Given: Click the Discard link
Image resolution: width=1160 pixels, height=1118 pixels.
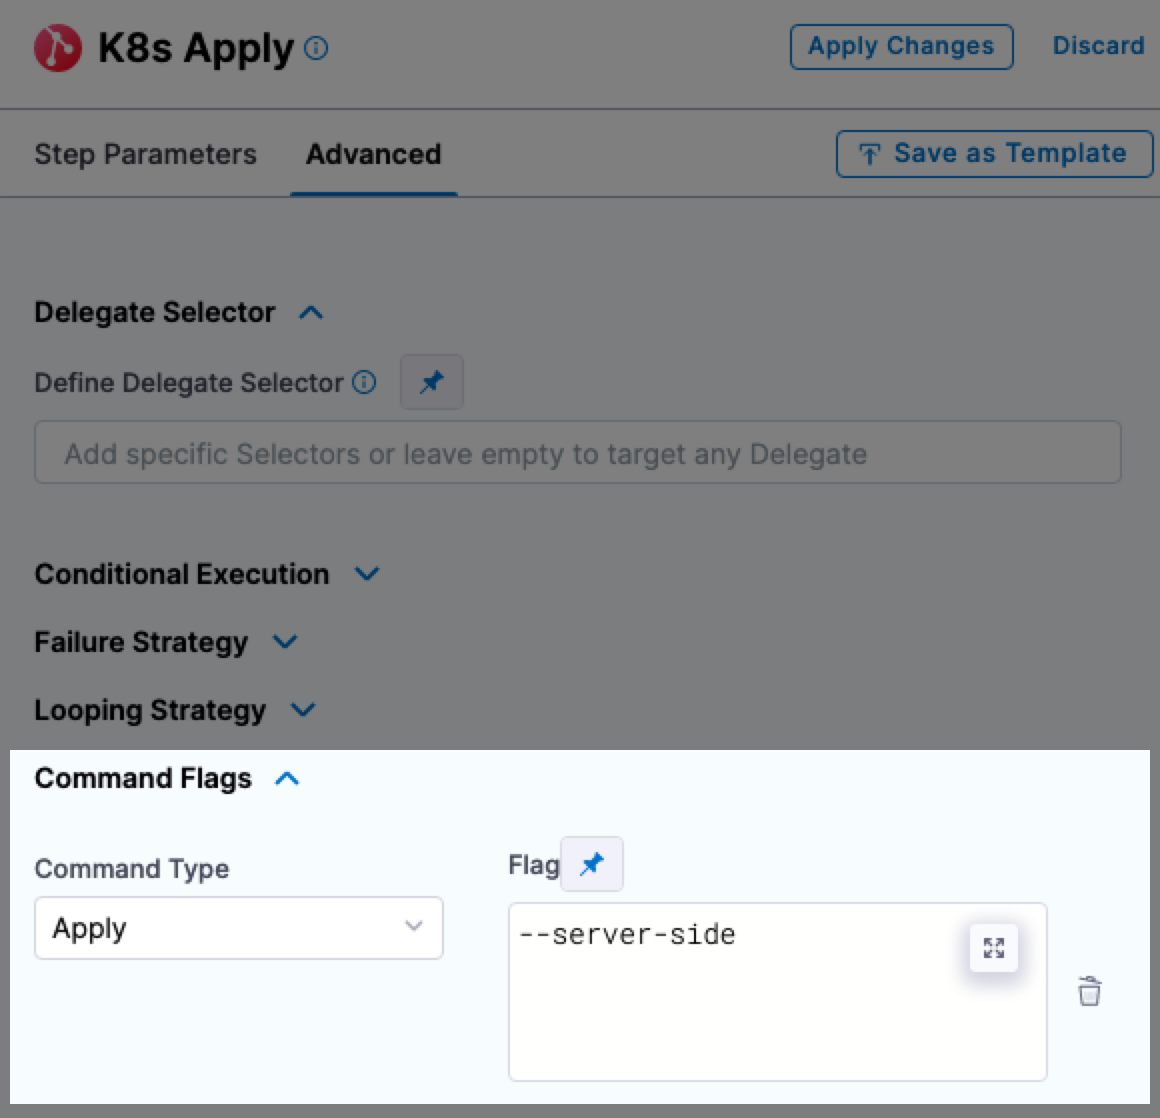Looking at the screenshot, I should coord(1098,47).
